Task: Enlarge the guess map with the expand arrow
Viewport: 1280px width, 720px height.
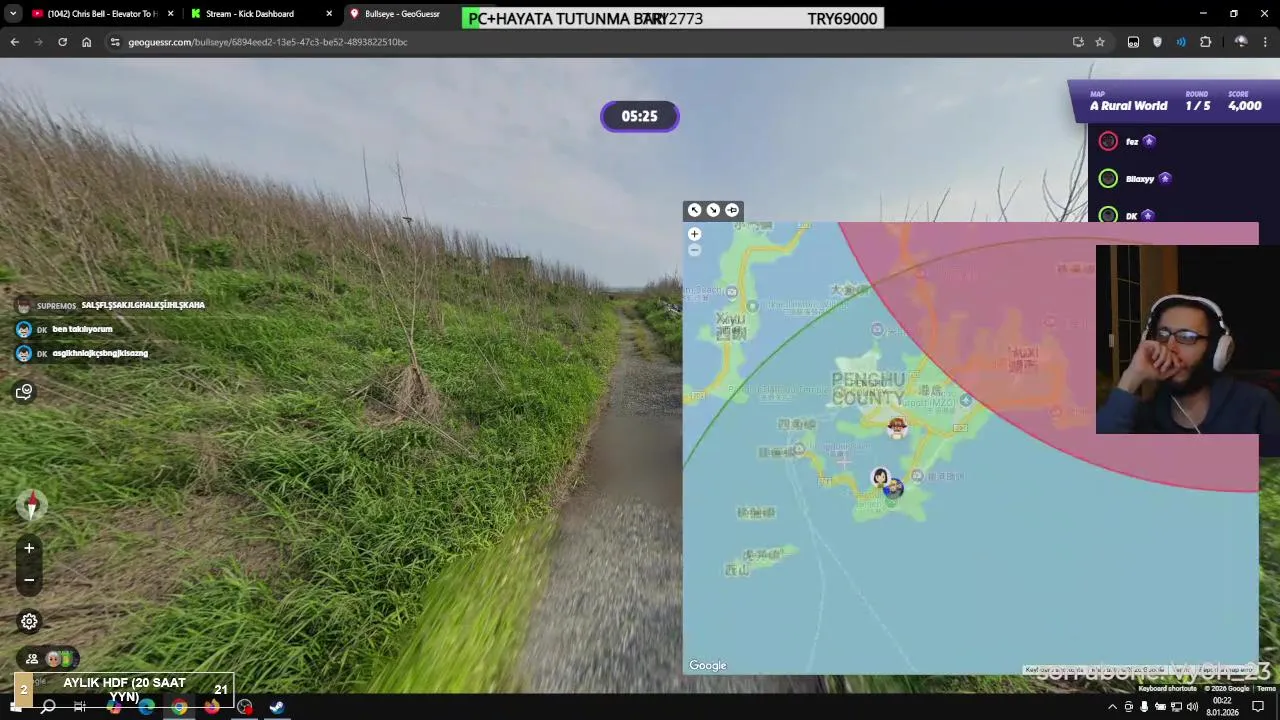Action: point(694,210)
